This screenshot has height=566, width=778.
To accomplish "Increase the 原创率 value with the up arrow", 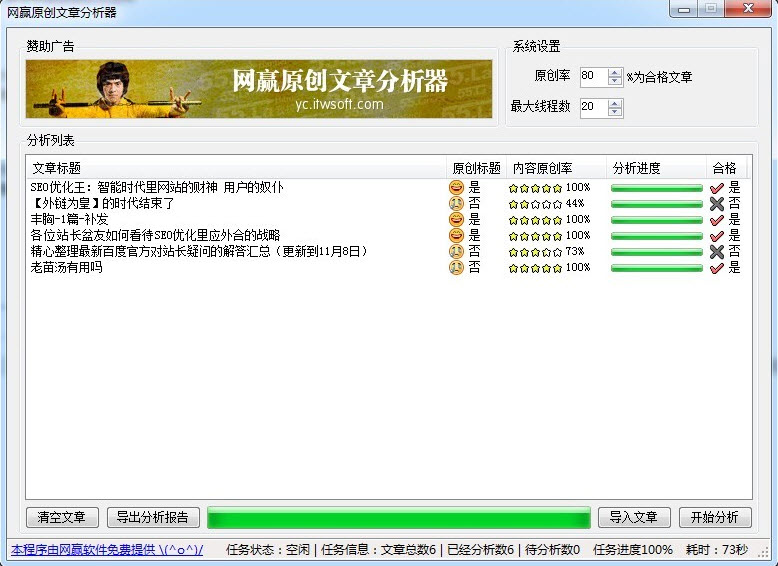I will tap(615, 72).
